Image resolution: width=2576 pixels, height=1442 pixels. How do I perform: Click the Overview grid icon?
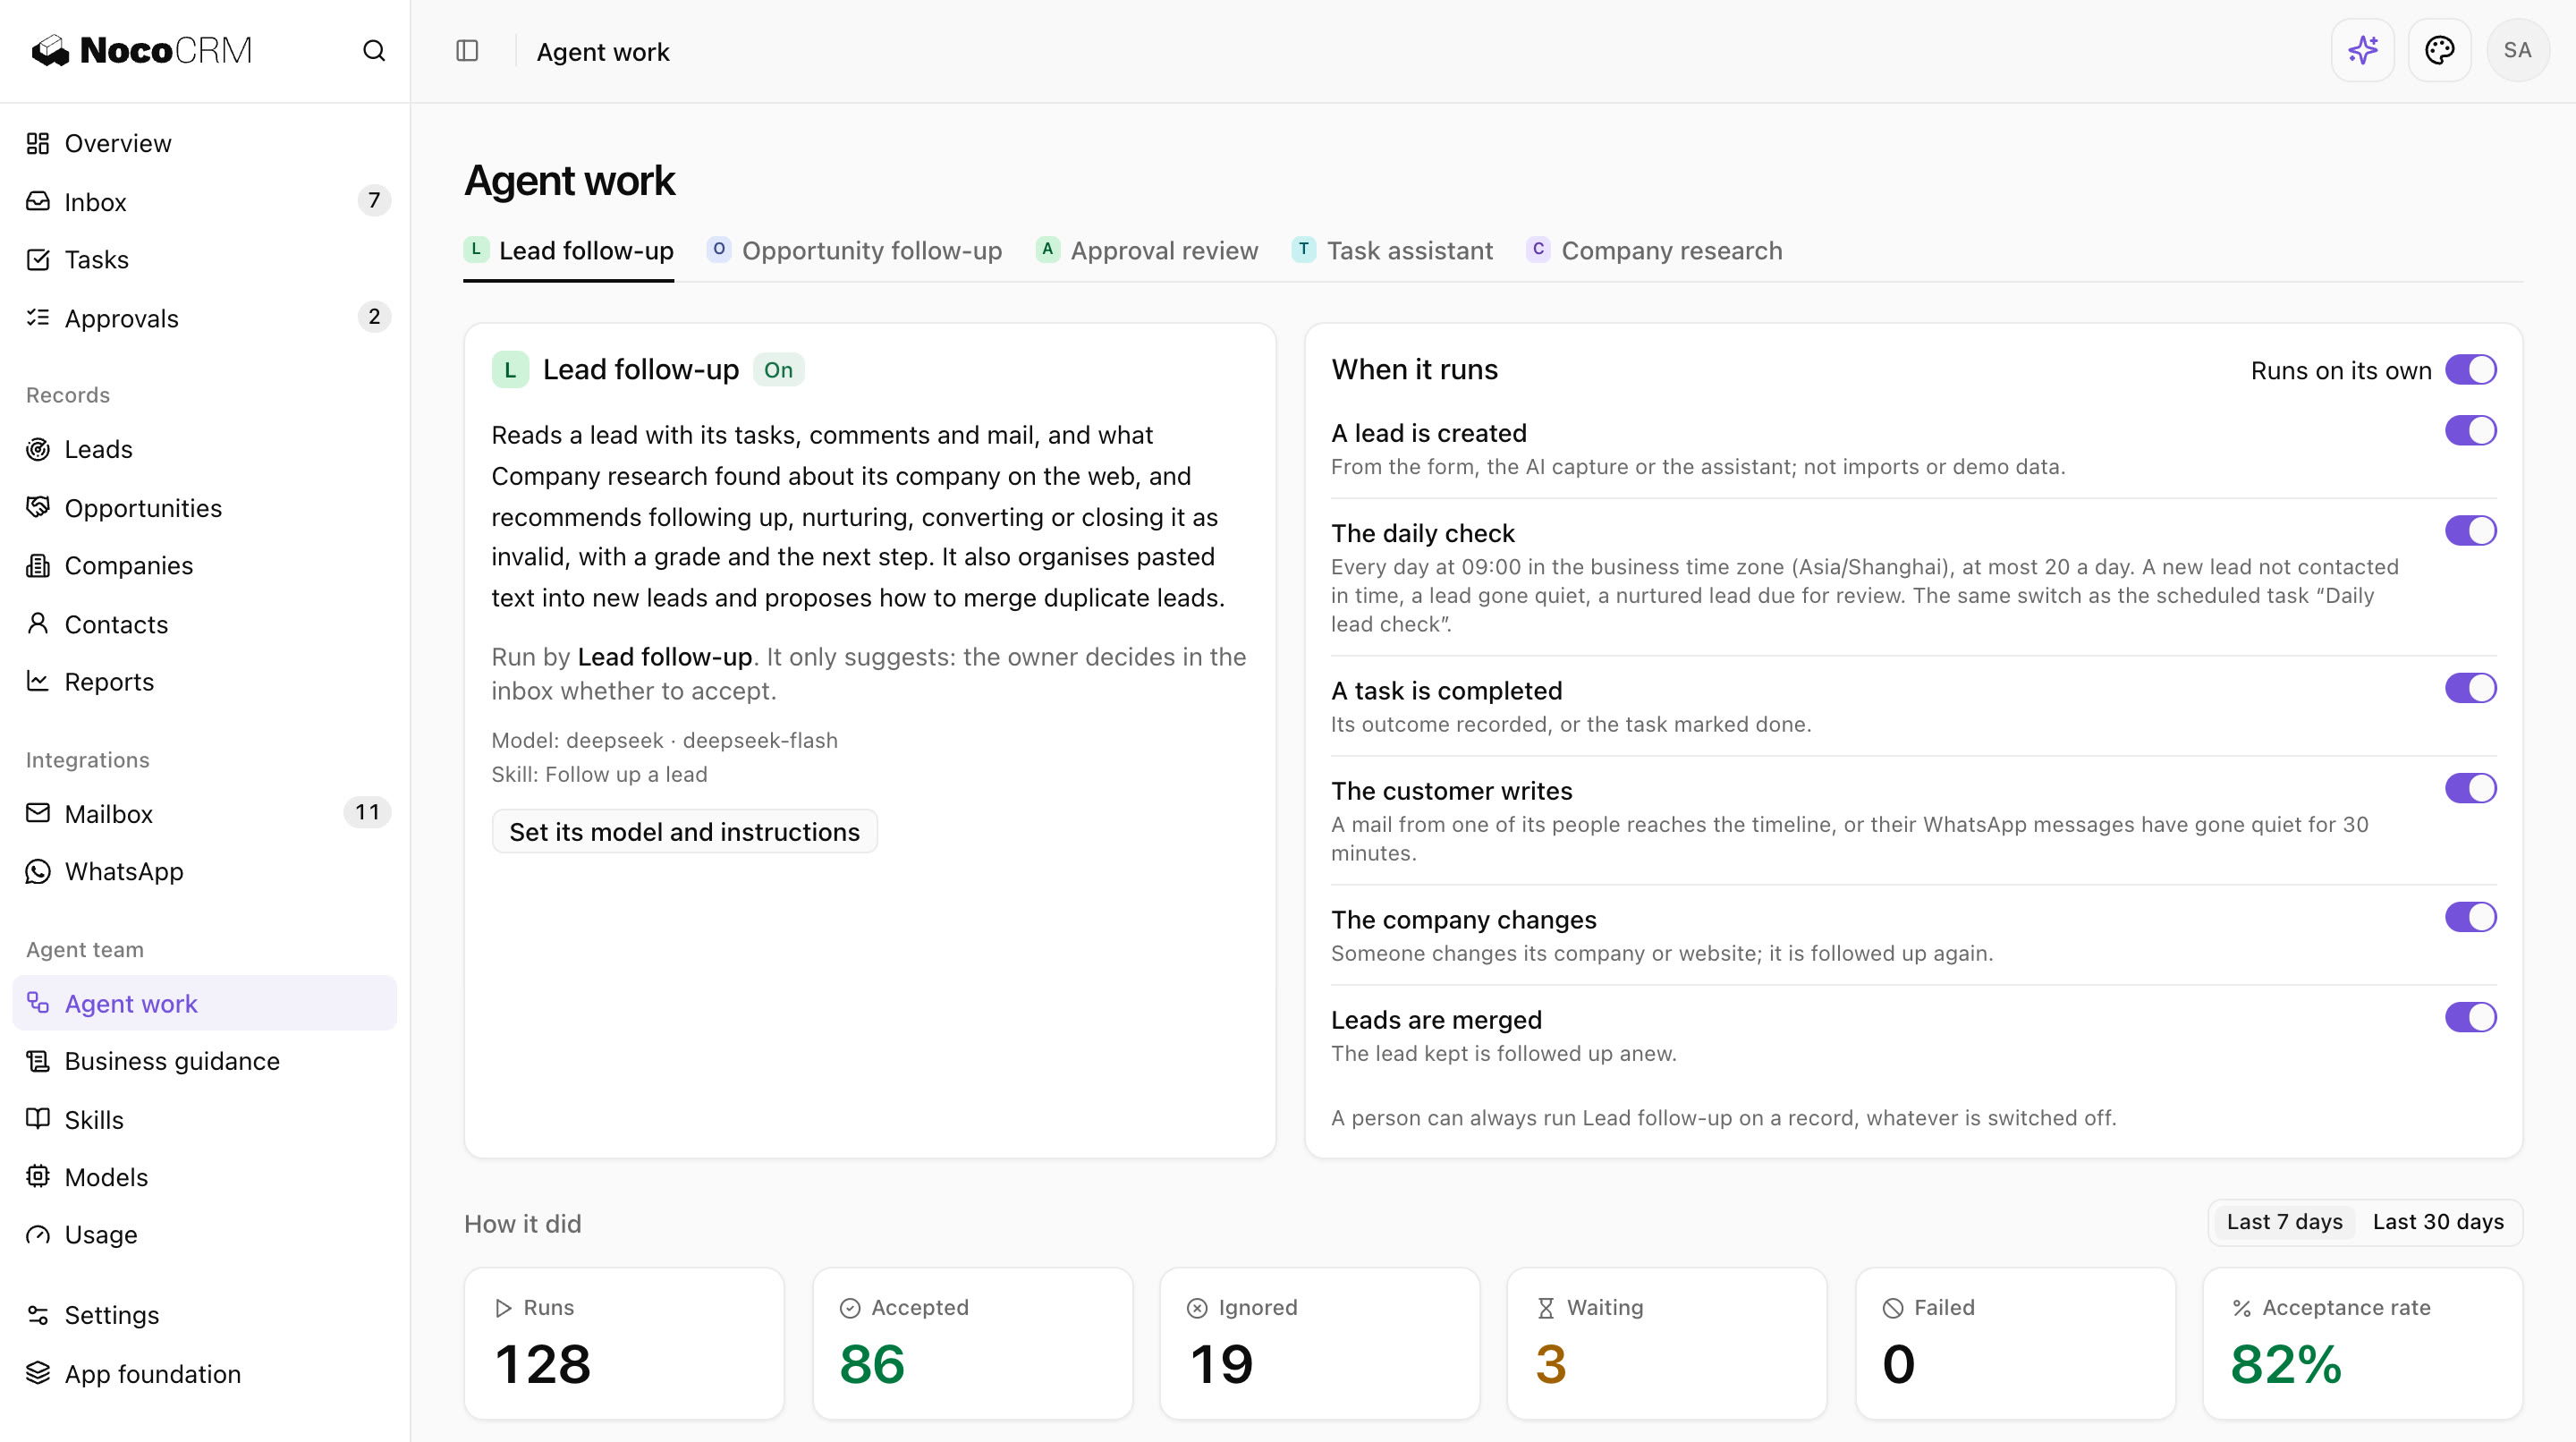pyautogui.click(x=38, y=144)
